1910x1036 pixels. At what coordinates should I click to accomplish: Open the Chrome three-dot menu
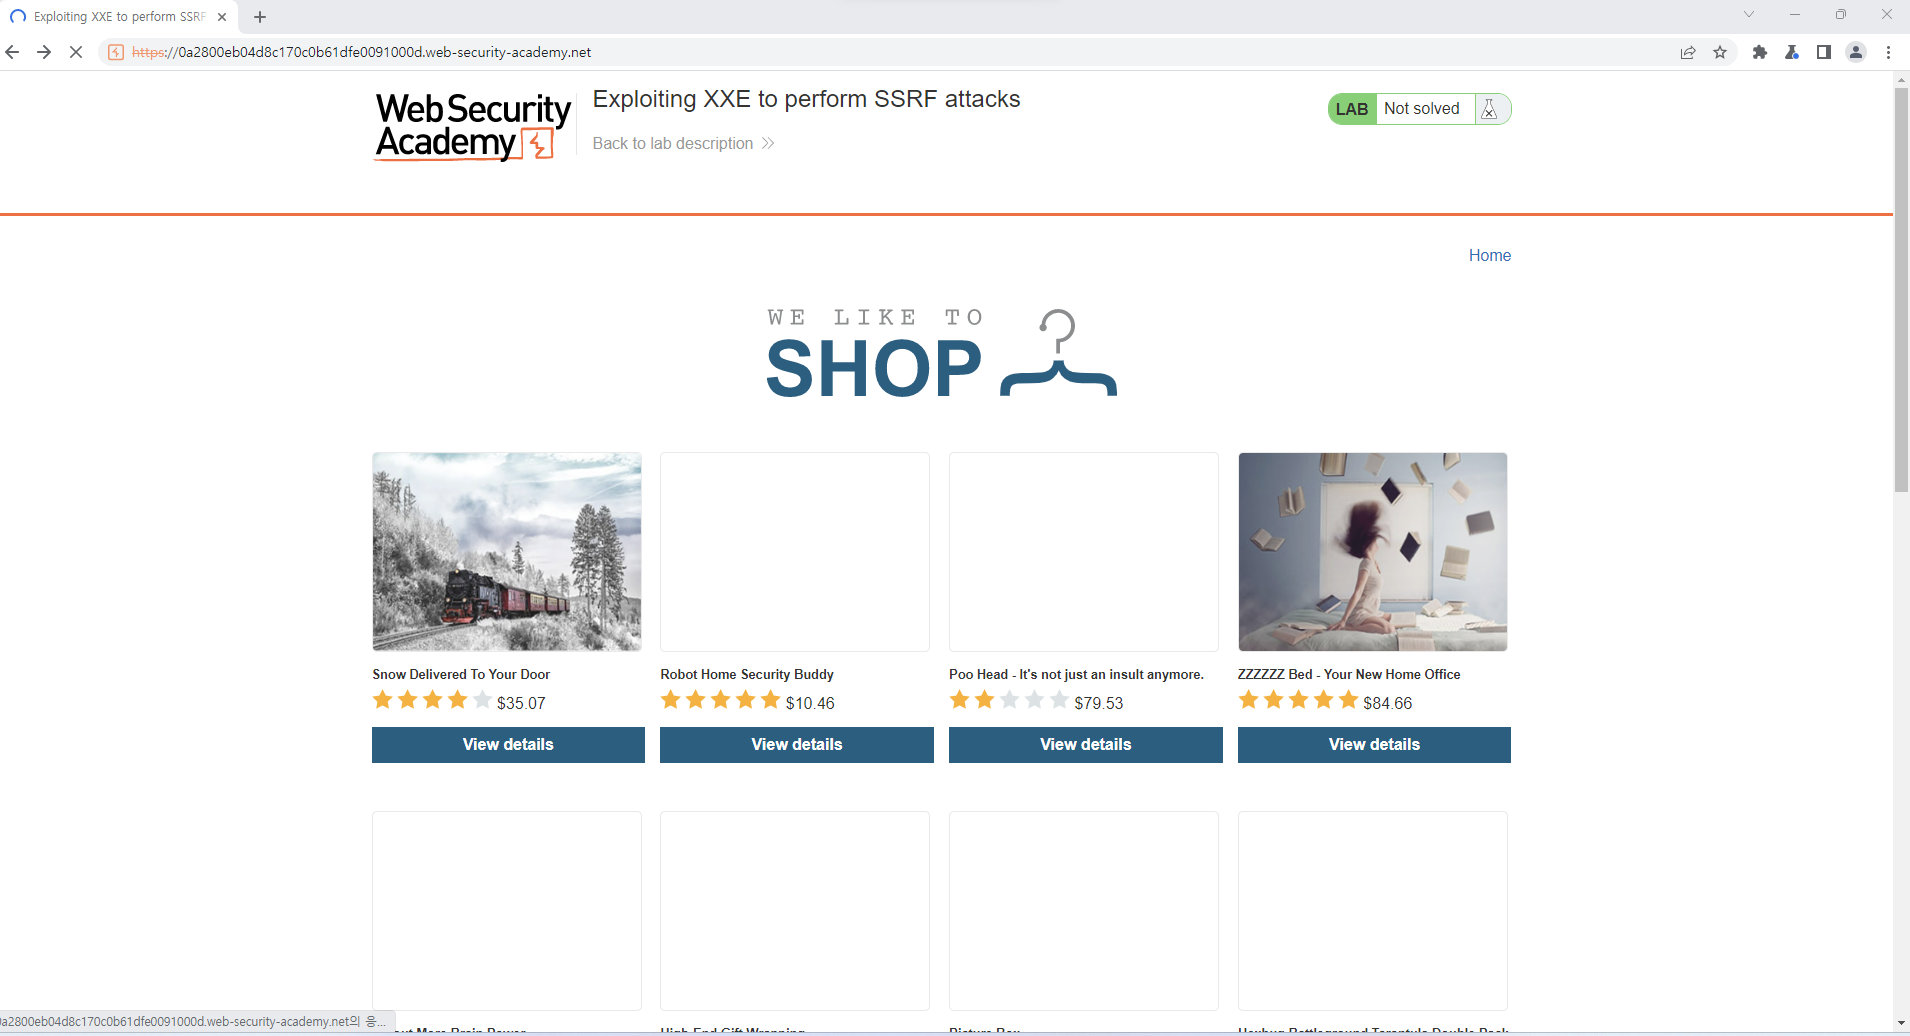tap(1888, 52)
